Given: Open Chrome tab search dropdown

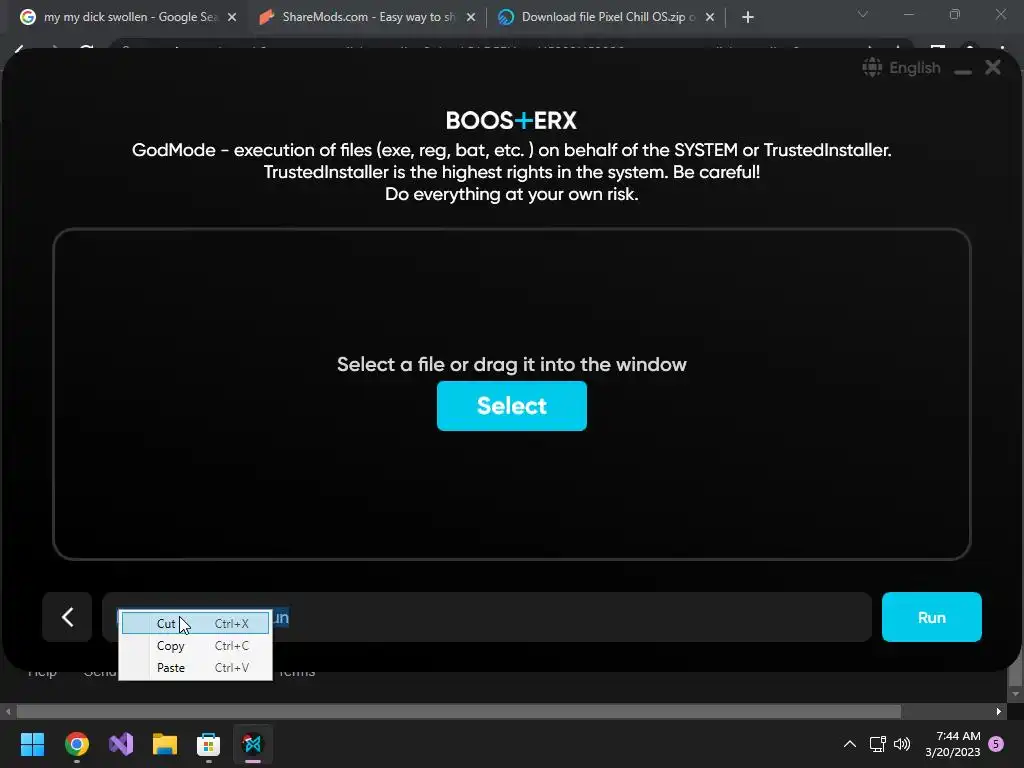Looking at the screenshot, I should tap(863, 14).
